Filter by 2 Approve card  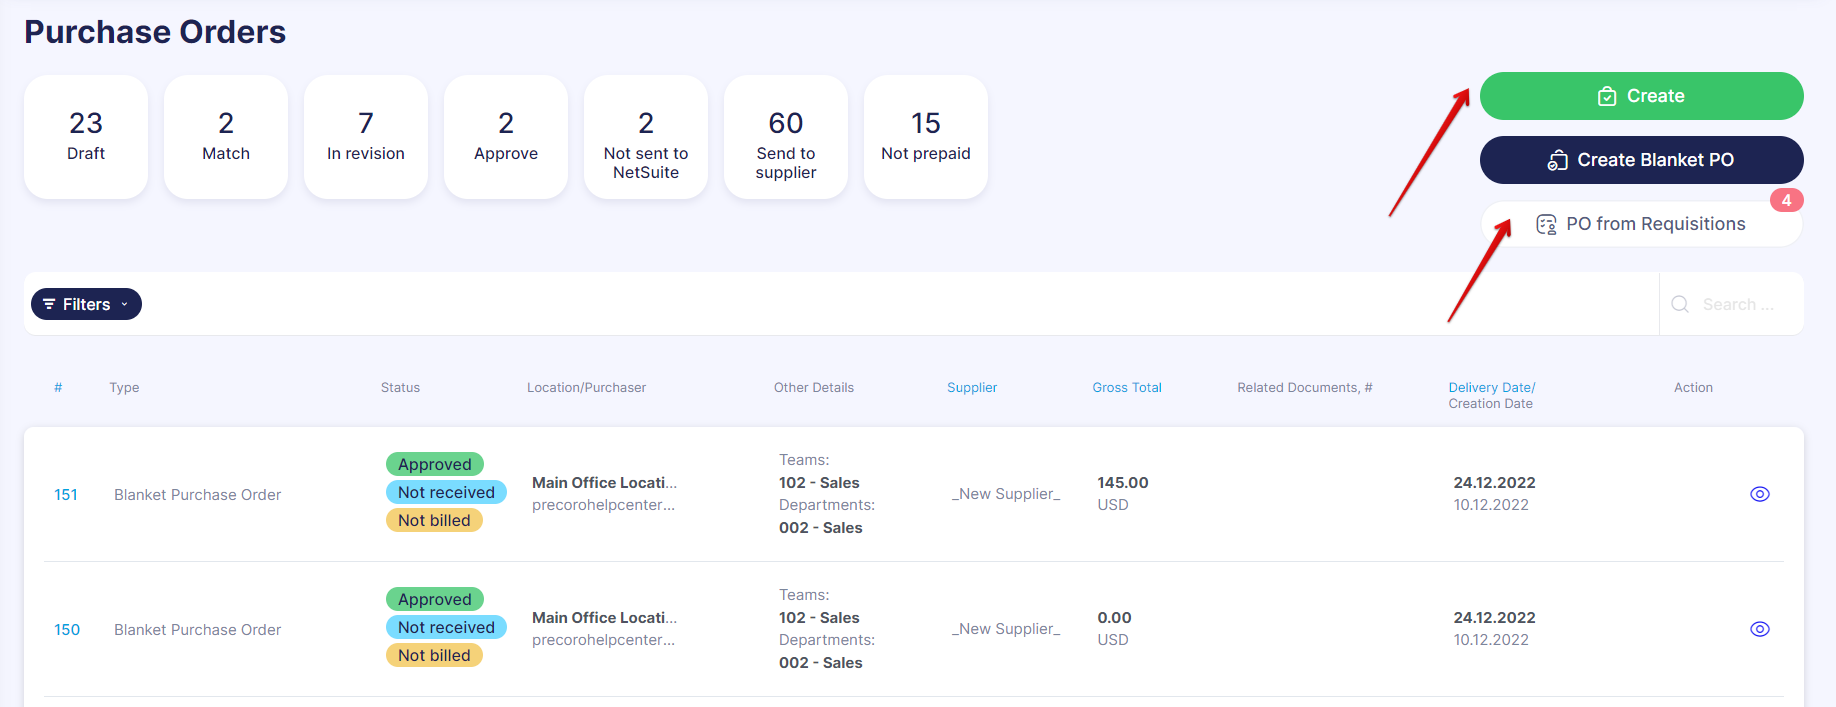506,137
